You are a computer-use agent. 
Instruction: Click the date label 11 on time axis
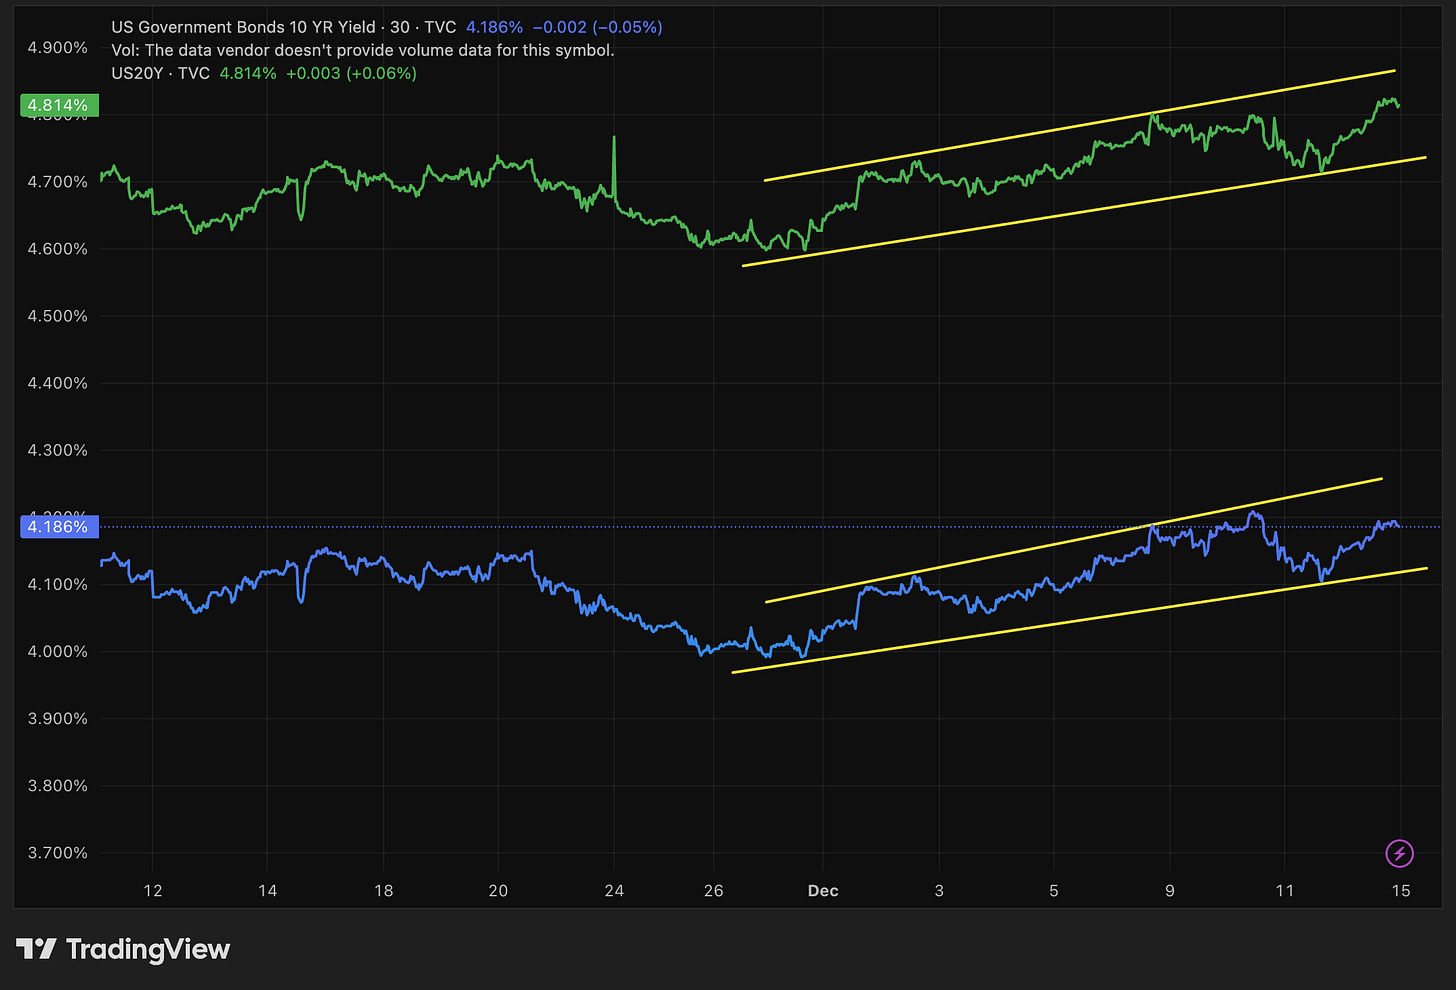[x=1285, y=890]
